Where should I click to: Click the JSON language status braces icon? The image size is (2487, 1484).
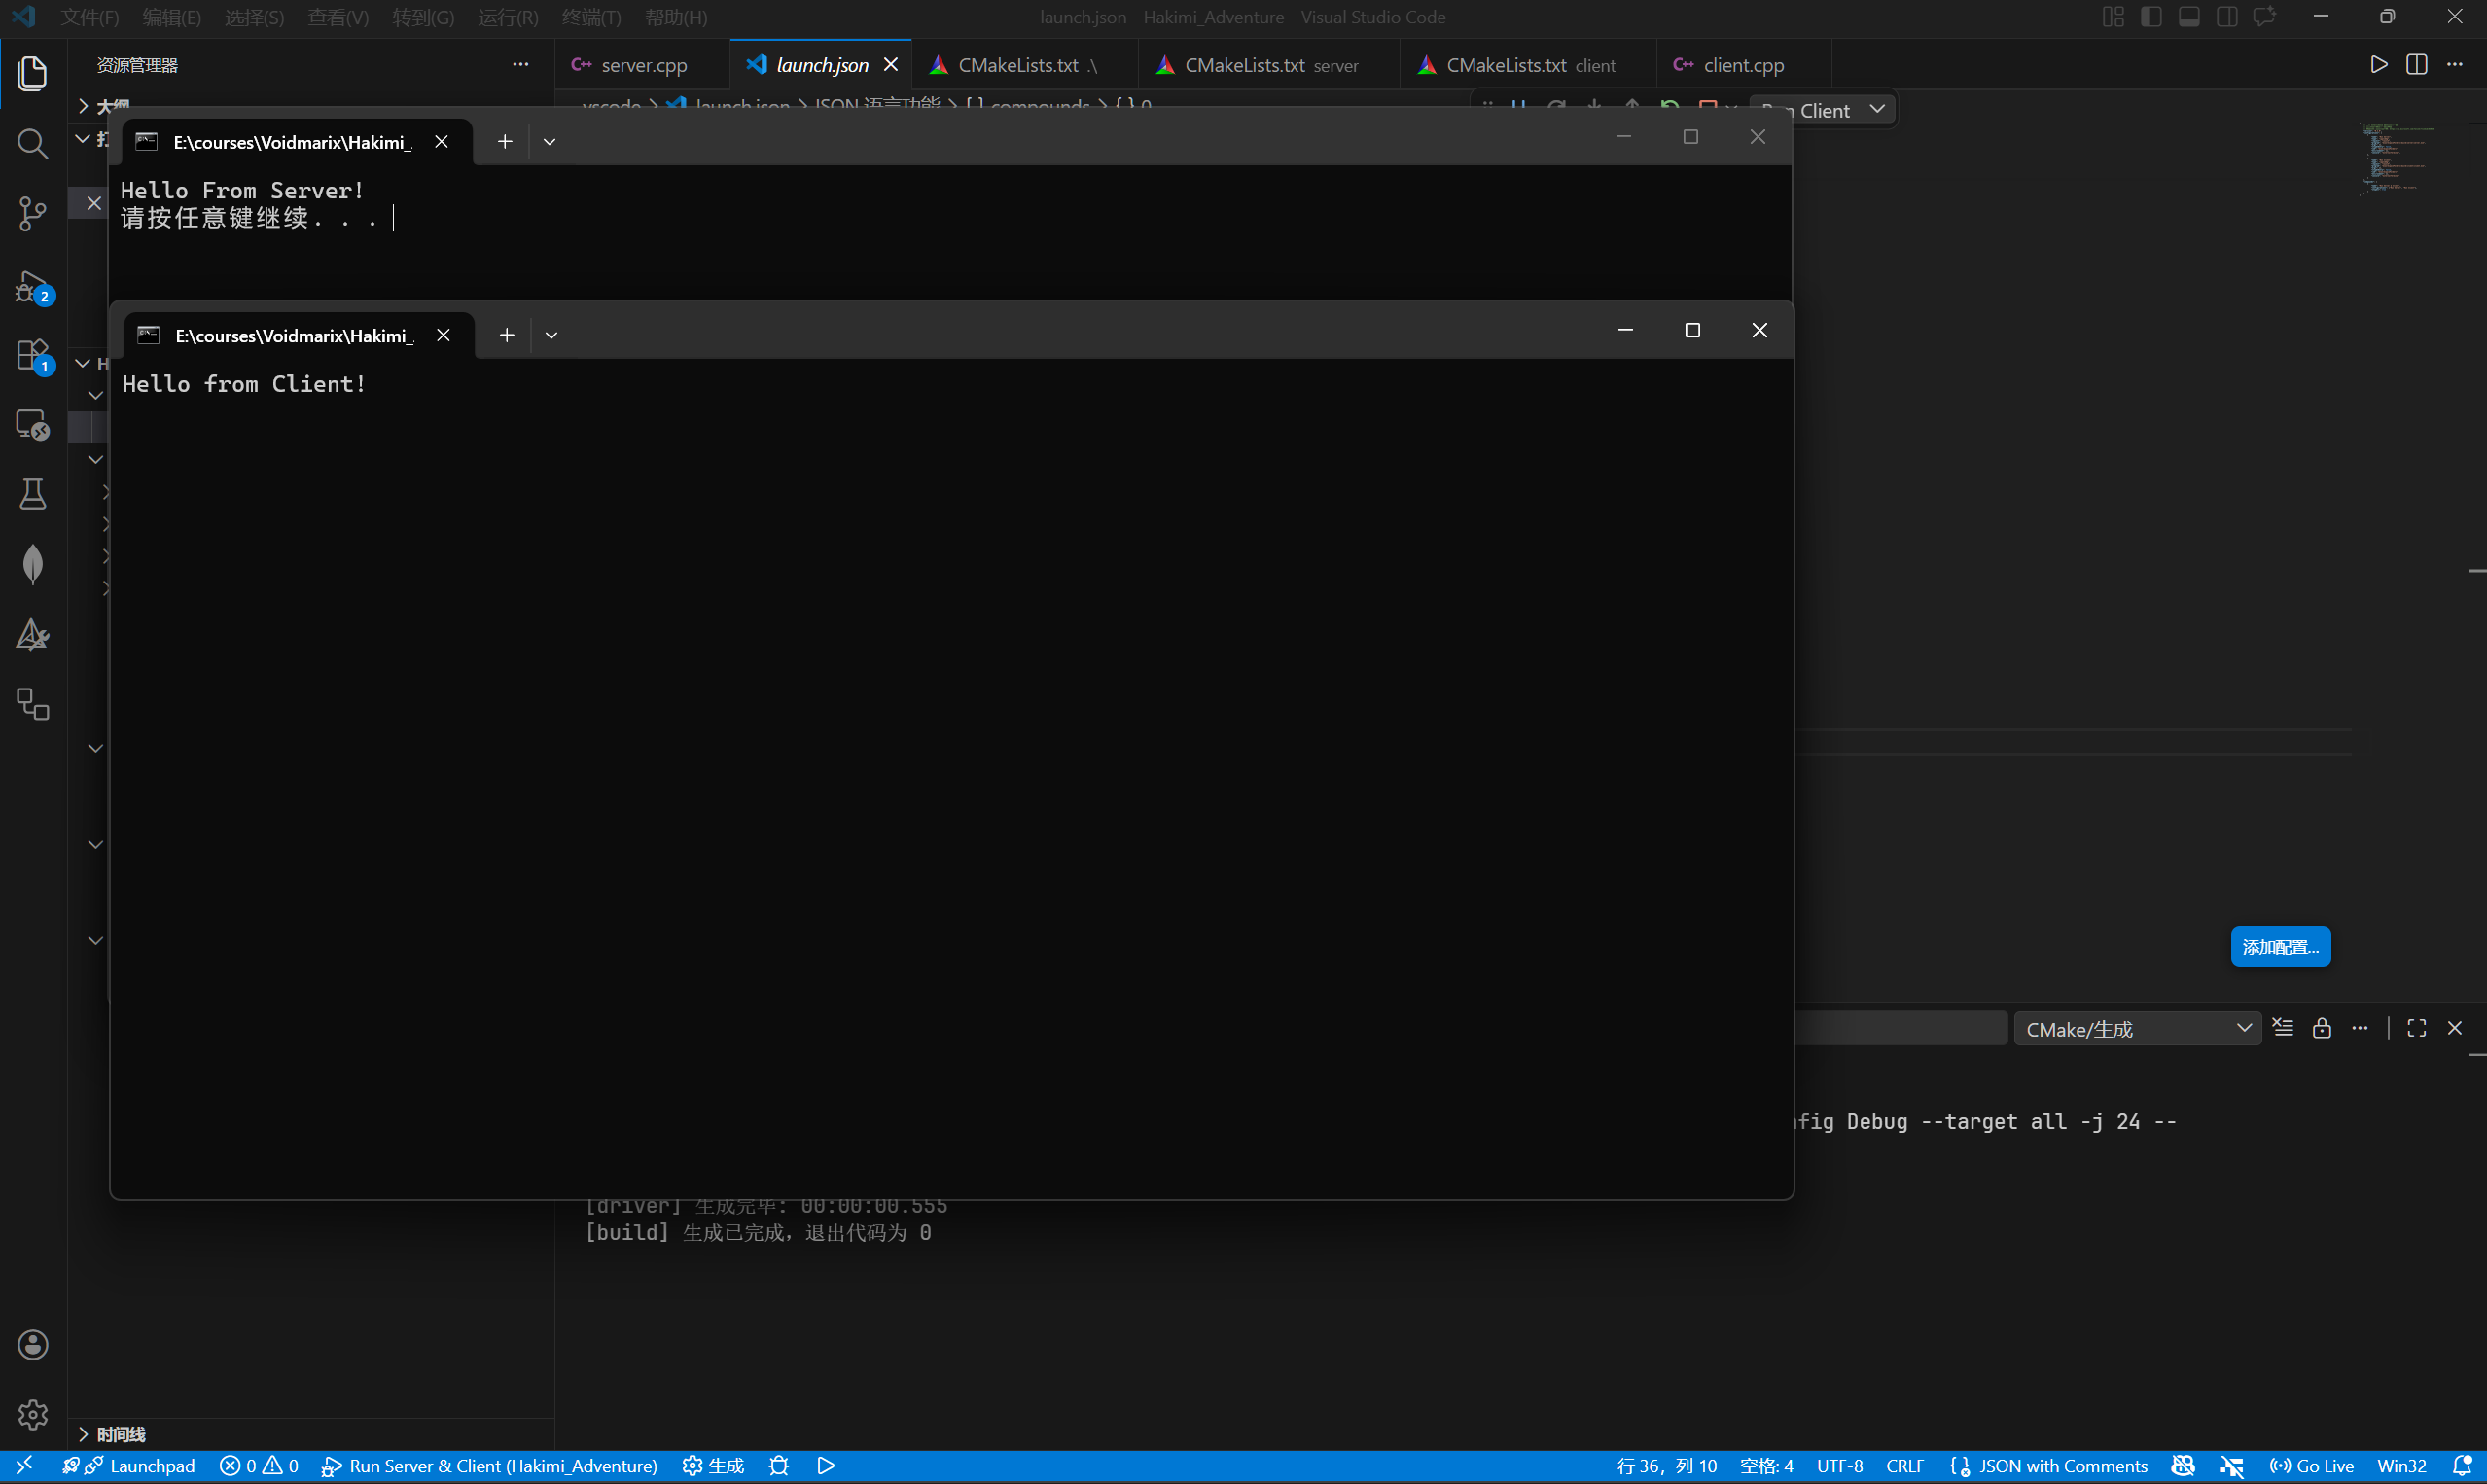tap(1959, 1466)
